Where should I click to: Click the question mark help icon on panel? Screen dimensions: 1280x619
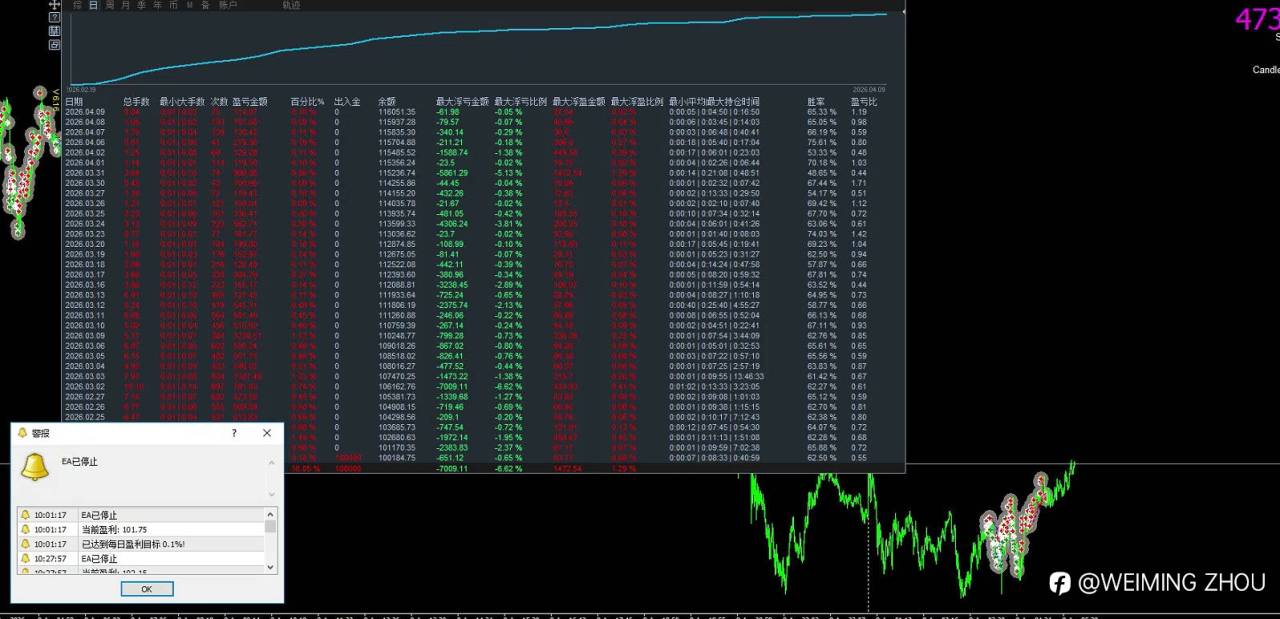54,18
